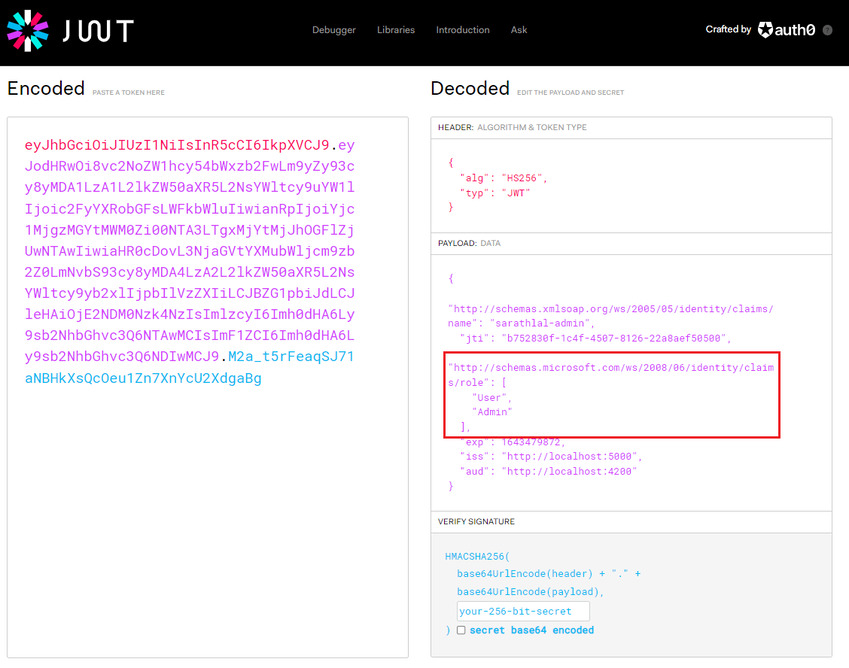The height and width of the screenshot is (668, 849).
Task: Click the 'PASTE A TOKEN HERE' hint label
Action: point(129,91)
